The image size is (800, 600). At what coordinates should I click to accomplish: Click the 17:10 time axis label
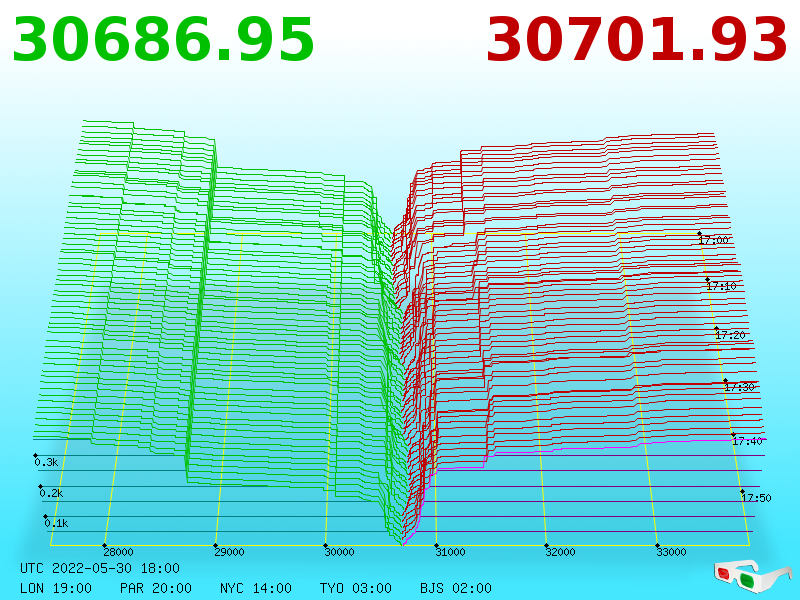(x=721, y=286)
